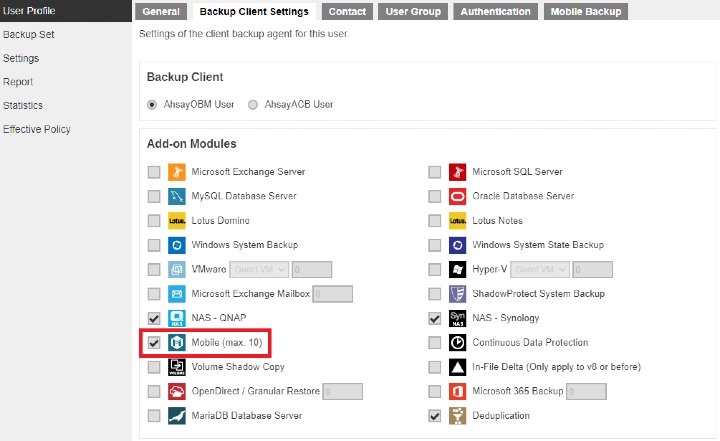Screen dimensions: 720x441
Task: Click the Microsoft Exchange Mailbox quantity field
Action: coord(333,294)
